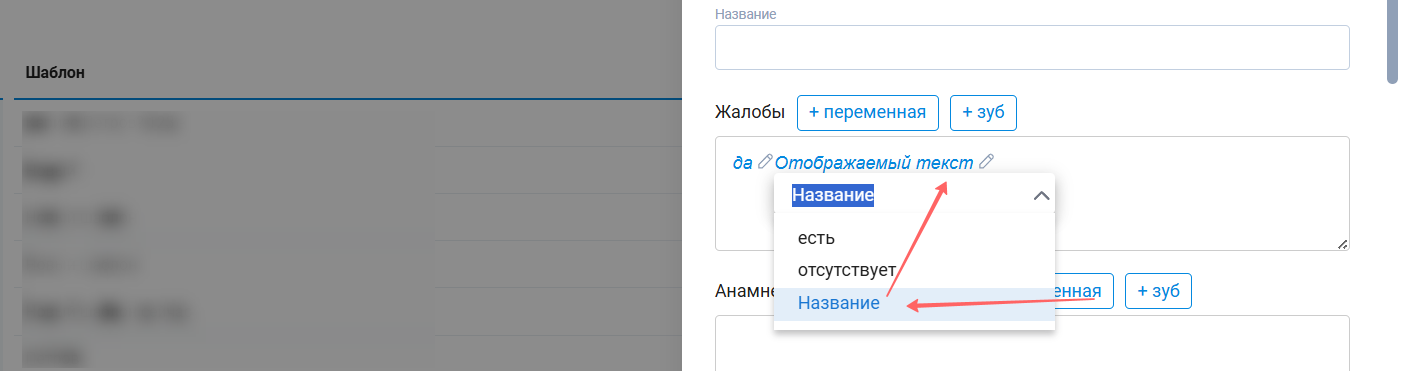Collapse the dropdown with the chevron arrow

coord(1041,196)
